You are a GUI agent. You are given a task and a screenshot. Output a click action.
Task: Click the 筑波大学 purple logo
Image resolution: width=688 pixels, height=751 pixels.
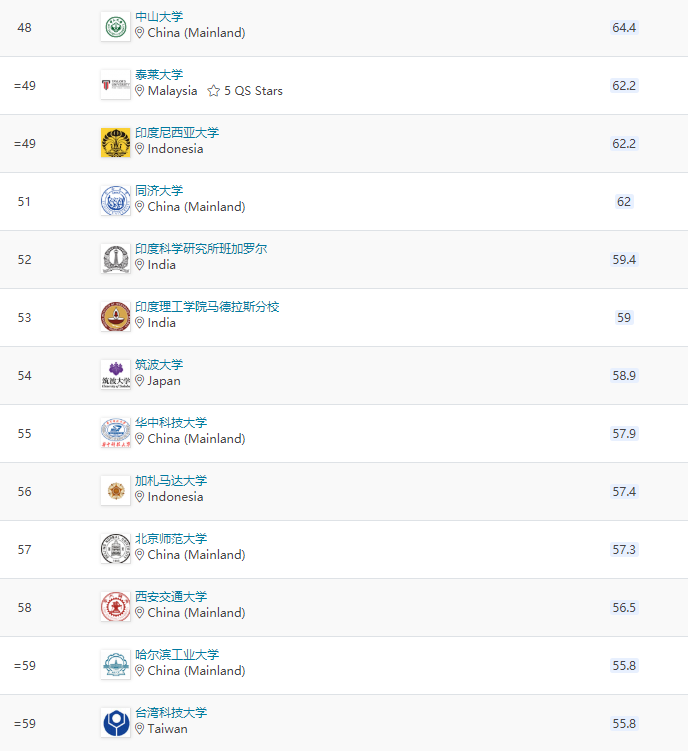click(x=115, y=374)
